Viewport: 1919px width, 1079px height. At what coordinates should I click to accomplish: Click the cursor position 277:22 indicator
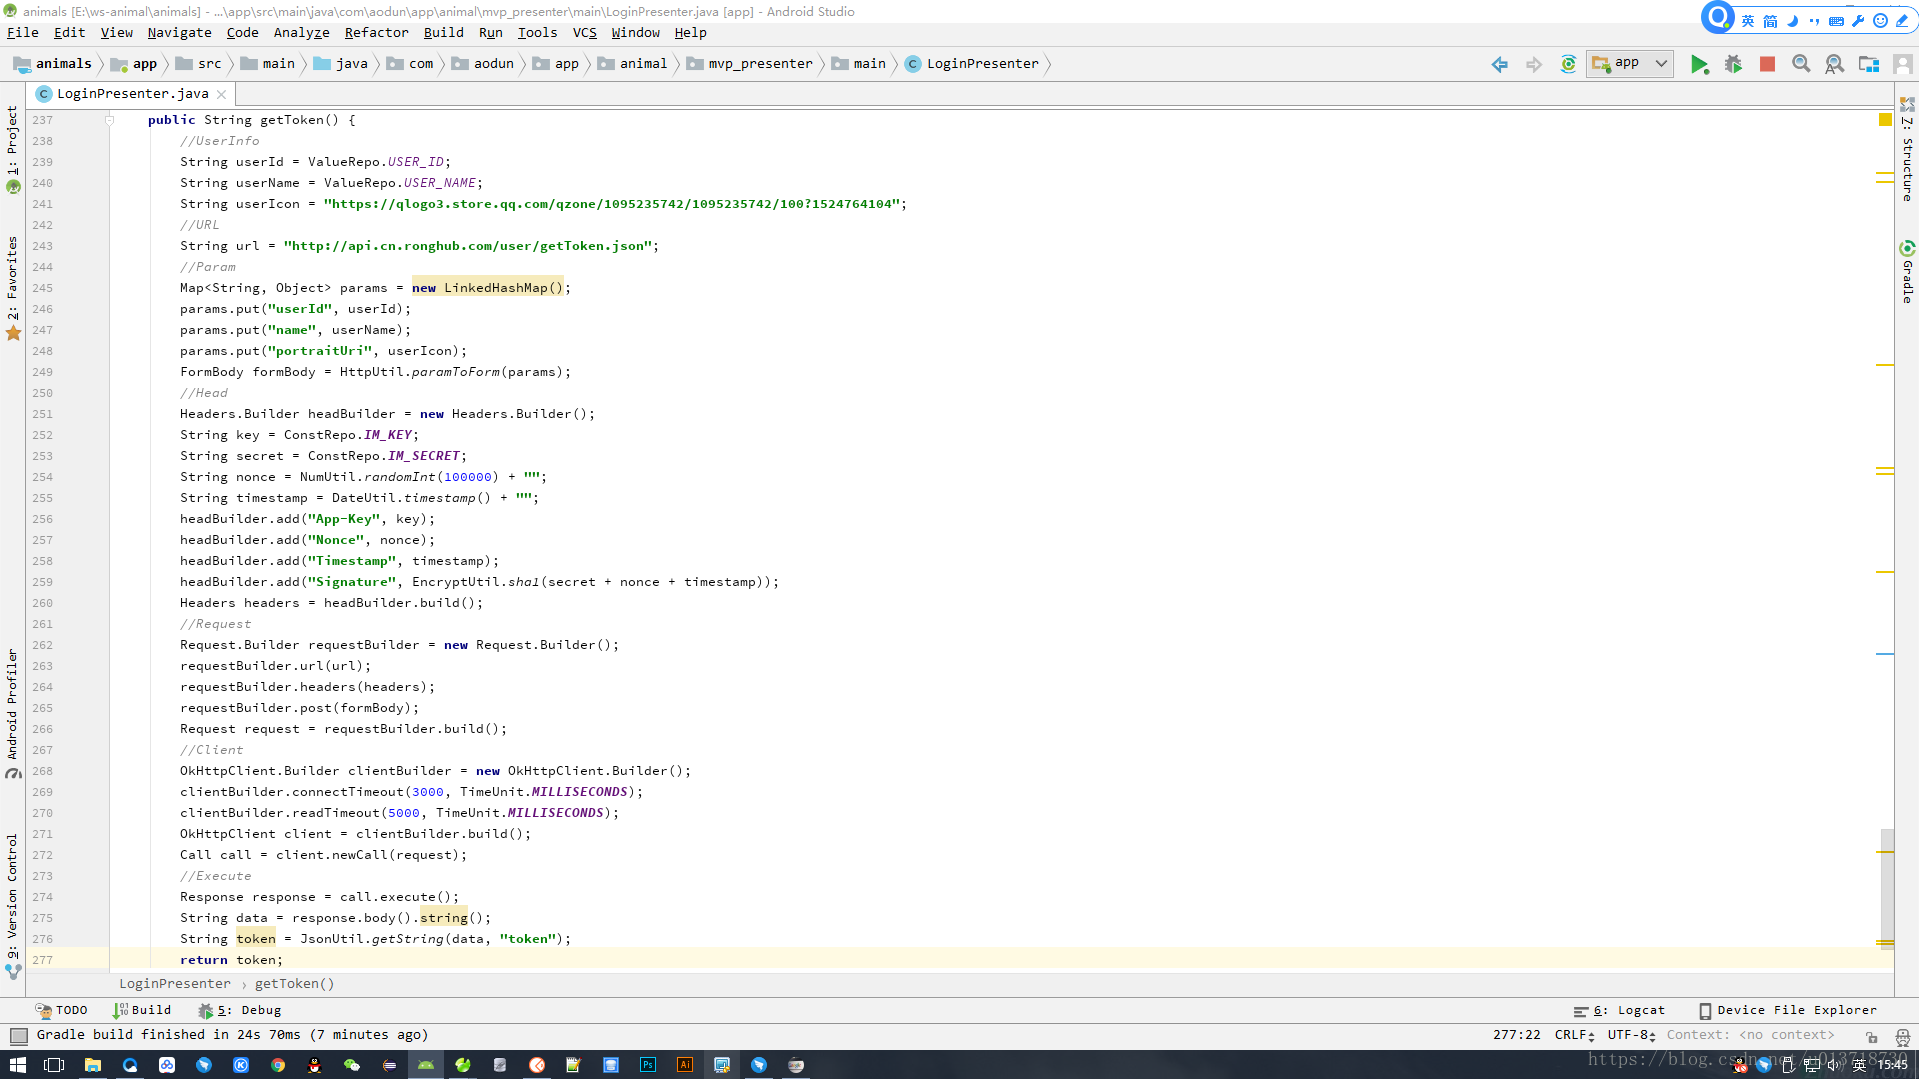[x=1516, y=1035]
